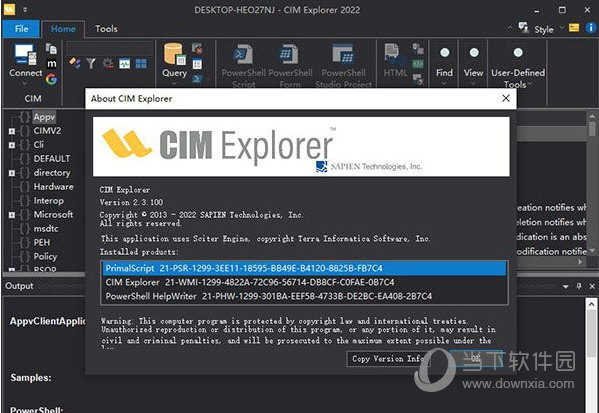Click the small icon with red X beside Query
Viewport: 599px width, 413px height.
197,48
